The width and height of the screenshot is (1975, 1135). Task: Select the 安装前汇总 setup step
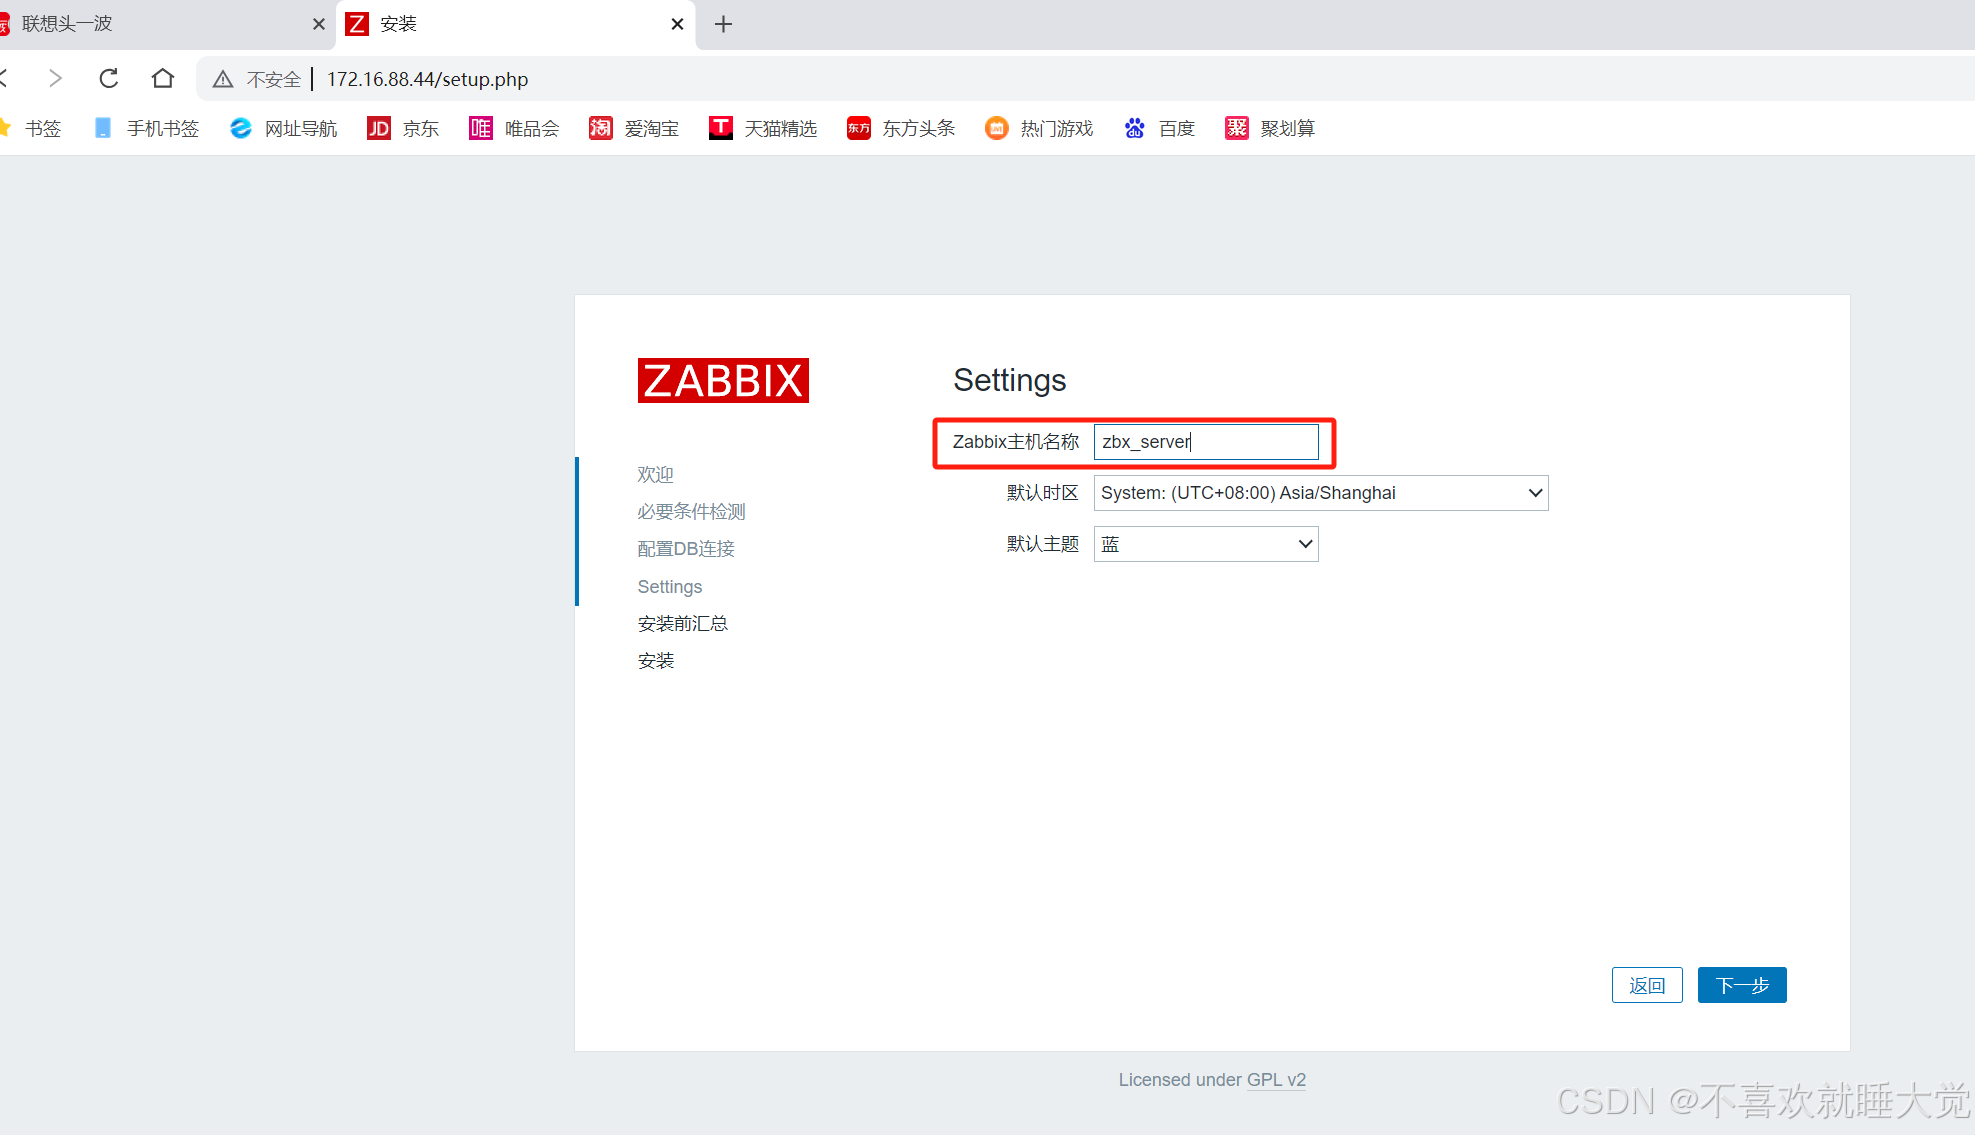click(x=682, y=623)
